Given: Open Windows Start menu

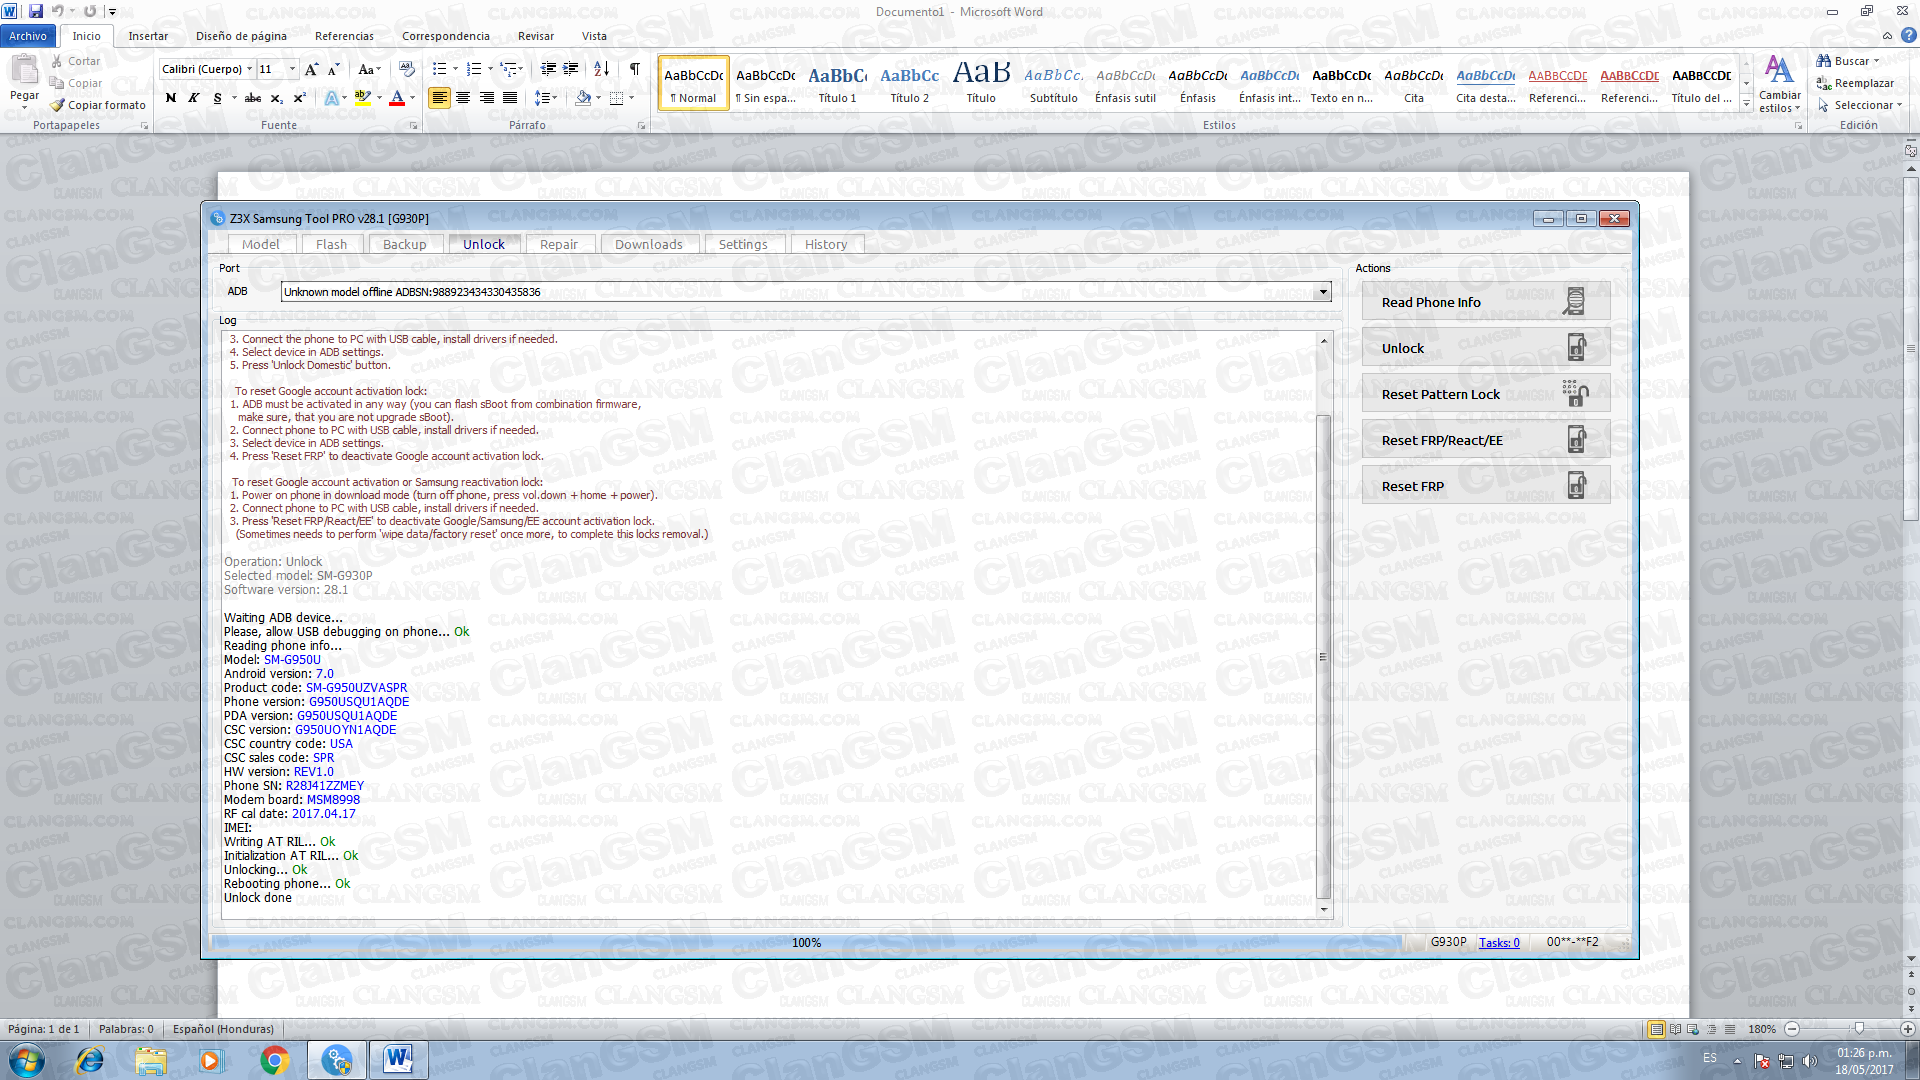Looking at the screenshot, I should pyautogui.click(x=27, y=1060).
